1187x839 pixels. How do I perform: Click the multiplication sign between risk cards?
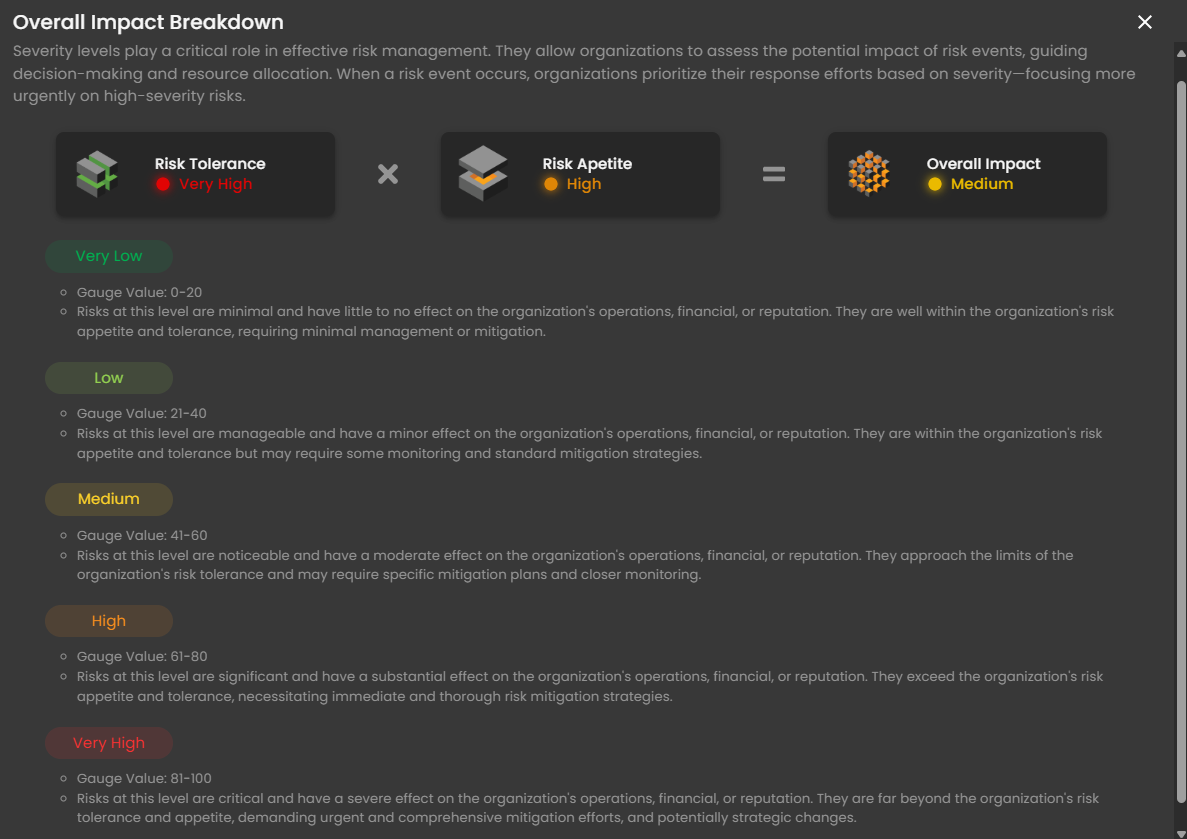[388, 174]
